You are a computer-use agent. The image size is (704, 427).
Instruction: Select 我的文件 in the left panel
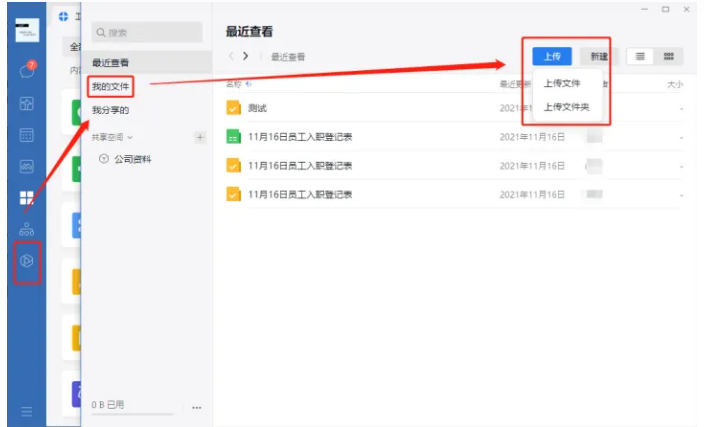tap(110, 86)
